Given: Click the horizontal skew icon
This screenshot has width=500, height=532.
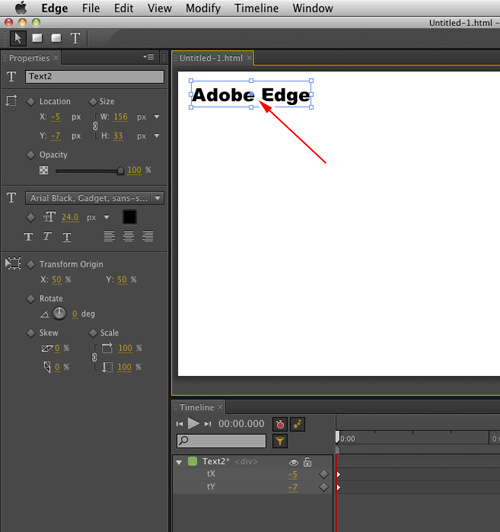Looking at the screenshot, I should pos(47,348).
